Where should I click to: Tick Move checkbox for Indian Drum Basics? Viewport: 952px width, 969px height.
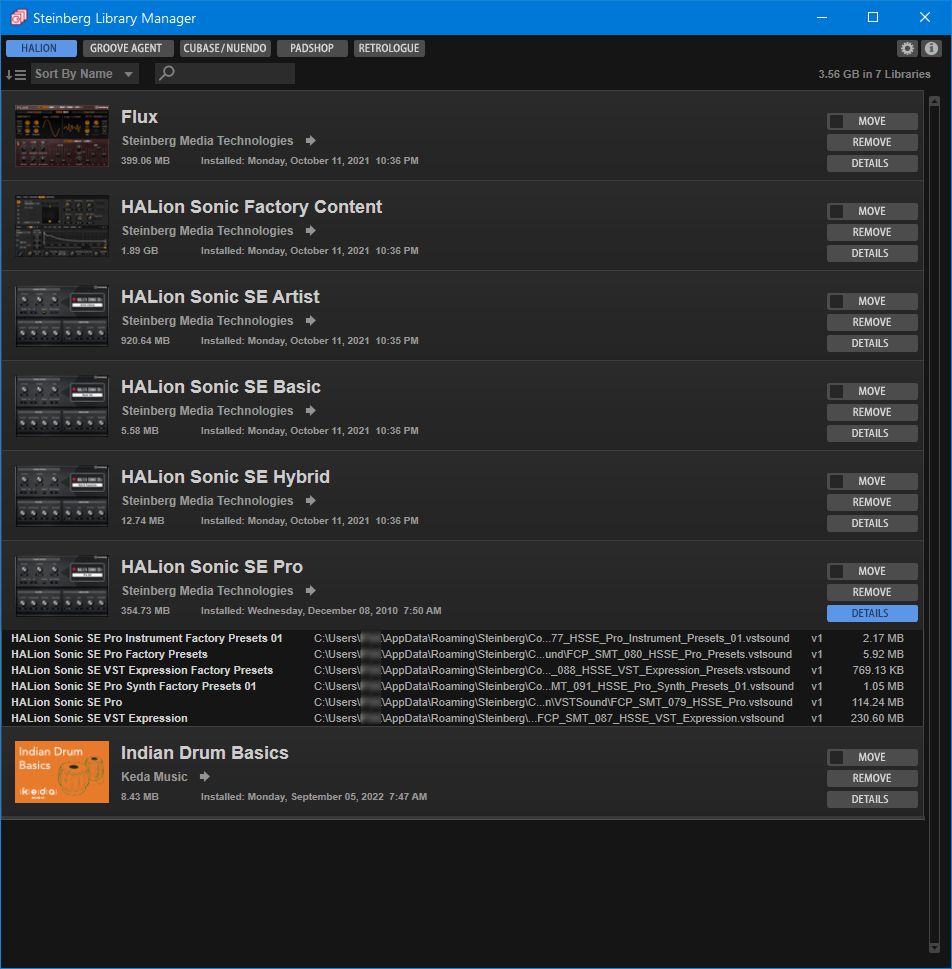coord(836,758)
